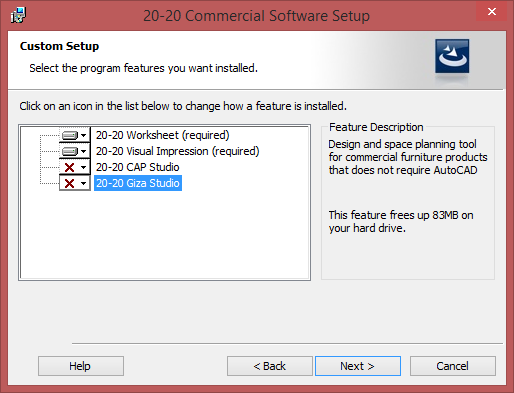Click the blue setup logo in the header

click(452, 56)
